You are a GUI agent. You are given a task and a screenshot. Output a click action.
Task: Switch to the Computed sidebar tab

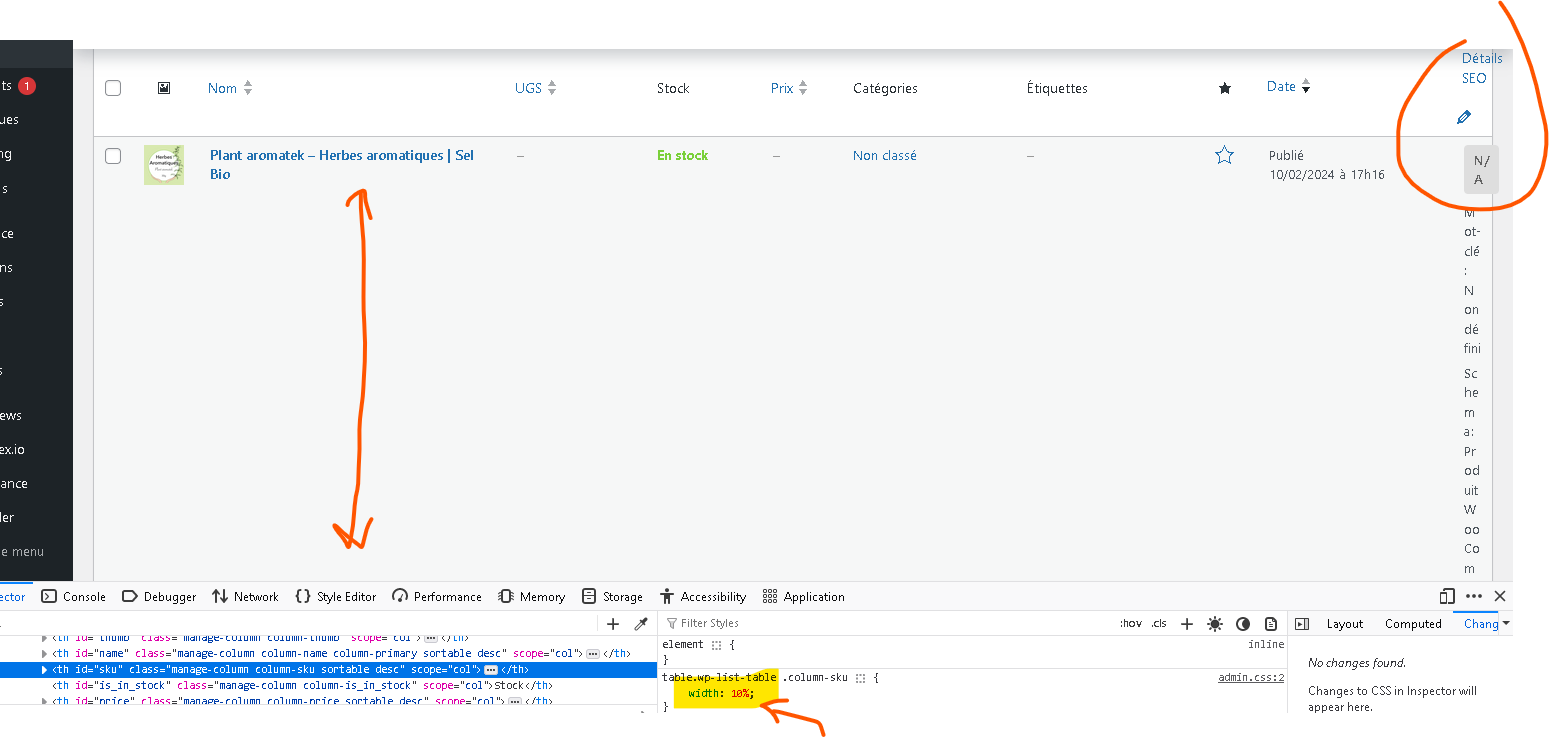[x=1413, y=623]
